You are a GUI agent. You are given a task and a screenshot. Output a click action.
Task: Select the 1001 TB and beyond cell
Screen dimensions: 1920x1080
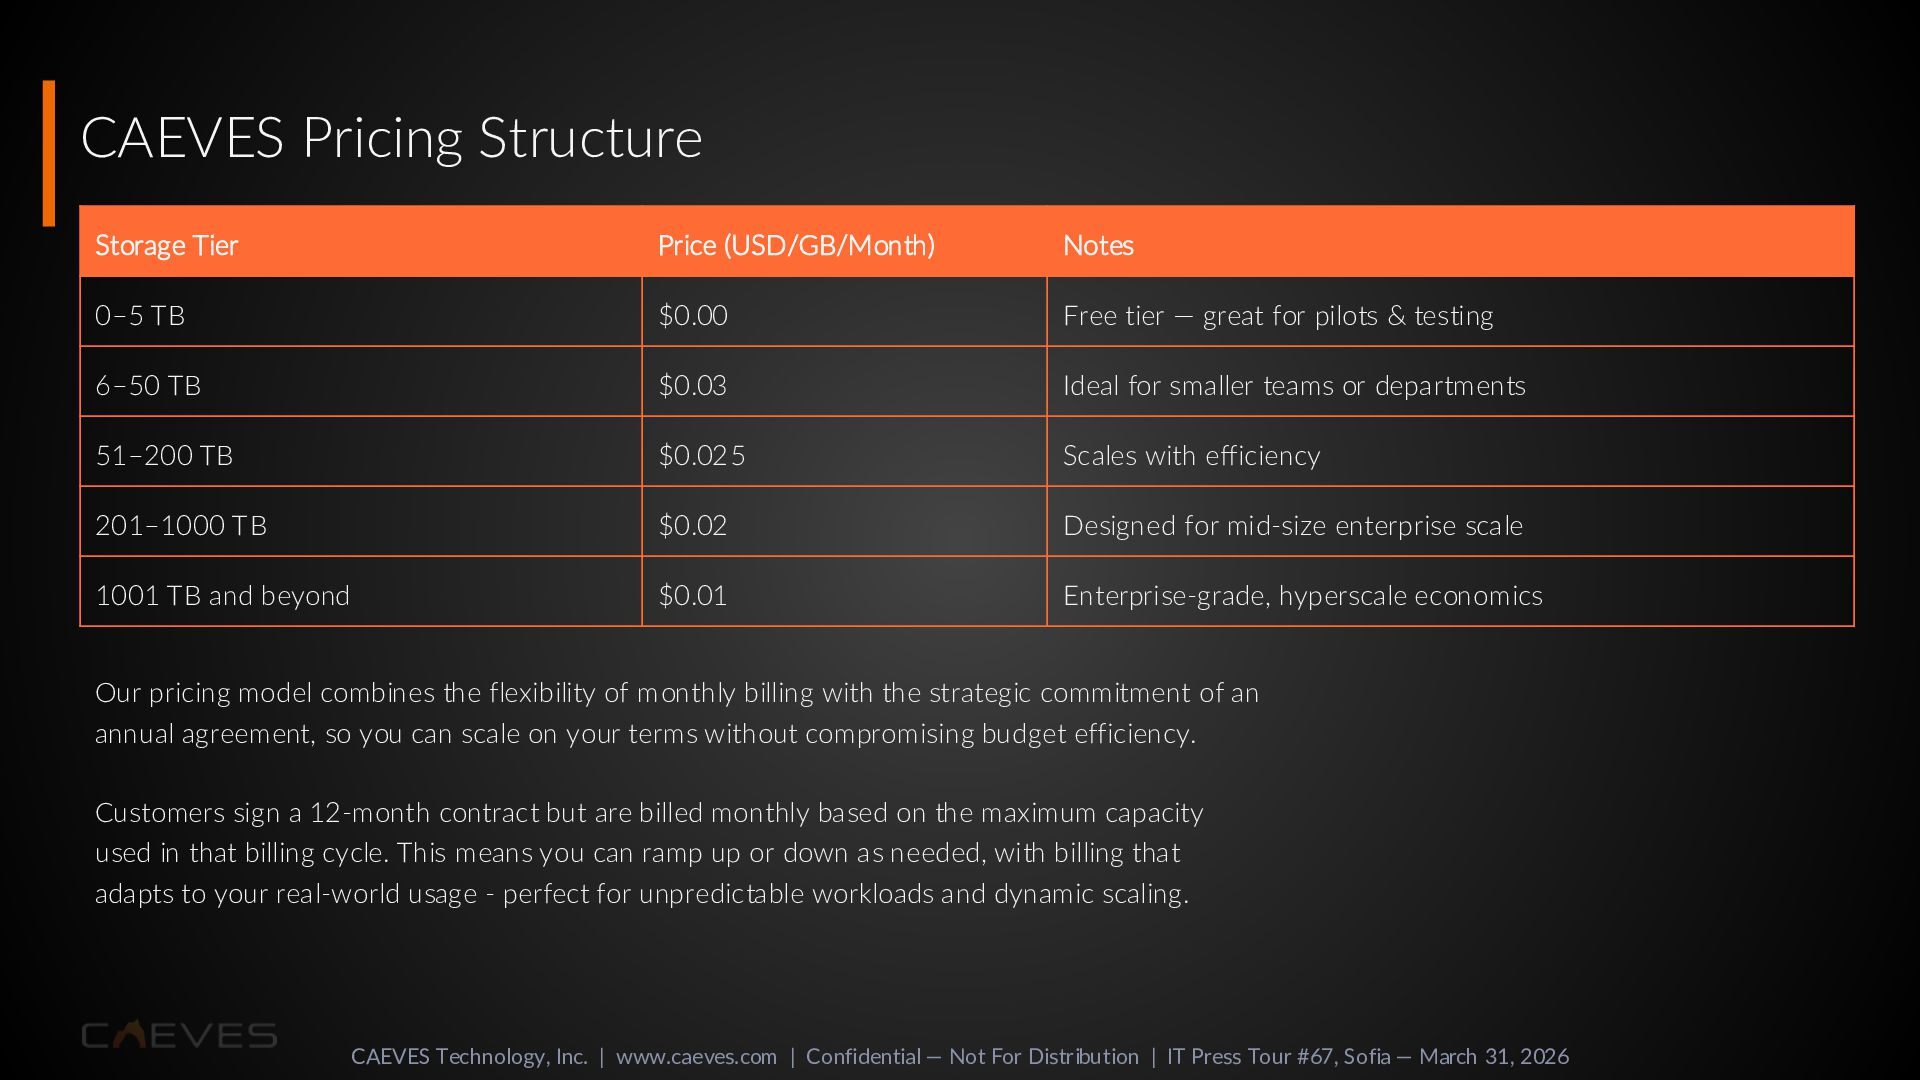point(222,595)
